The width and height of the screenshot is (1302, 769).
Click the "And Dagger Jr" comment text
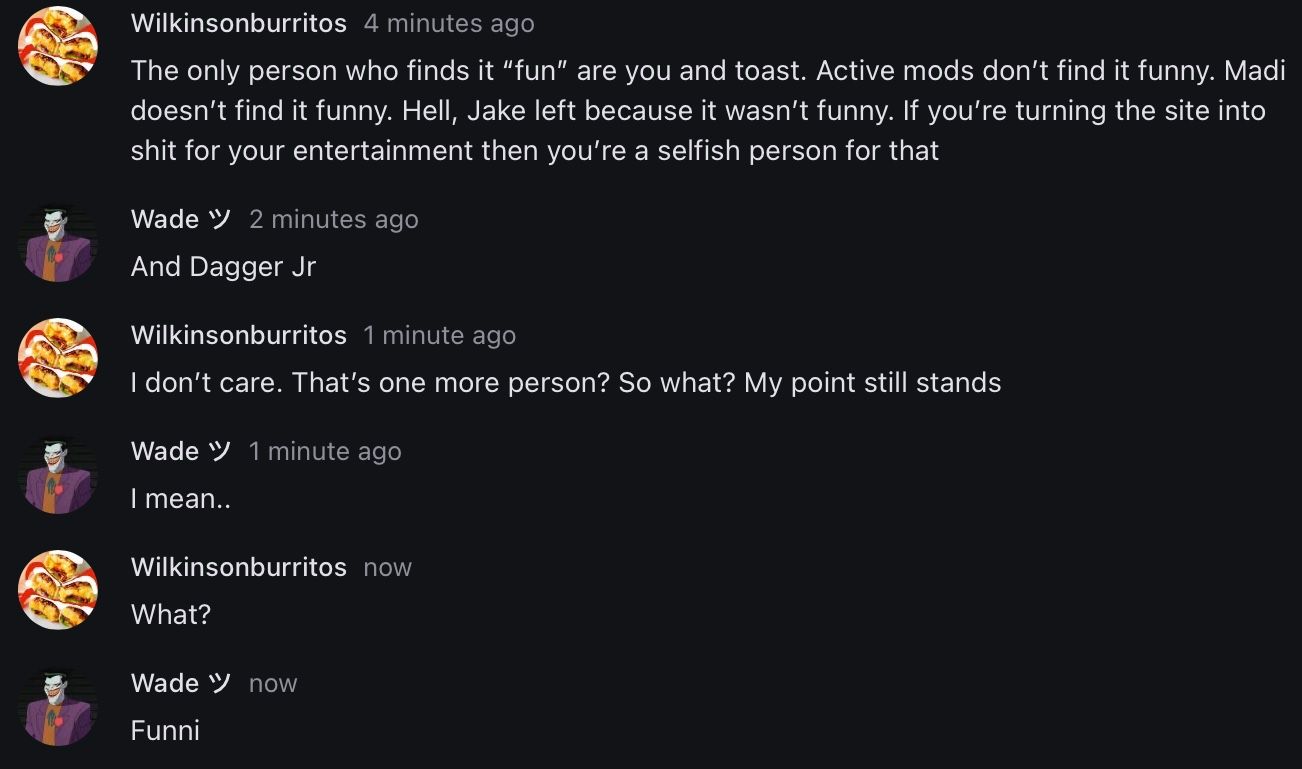(223, 267)
